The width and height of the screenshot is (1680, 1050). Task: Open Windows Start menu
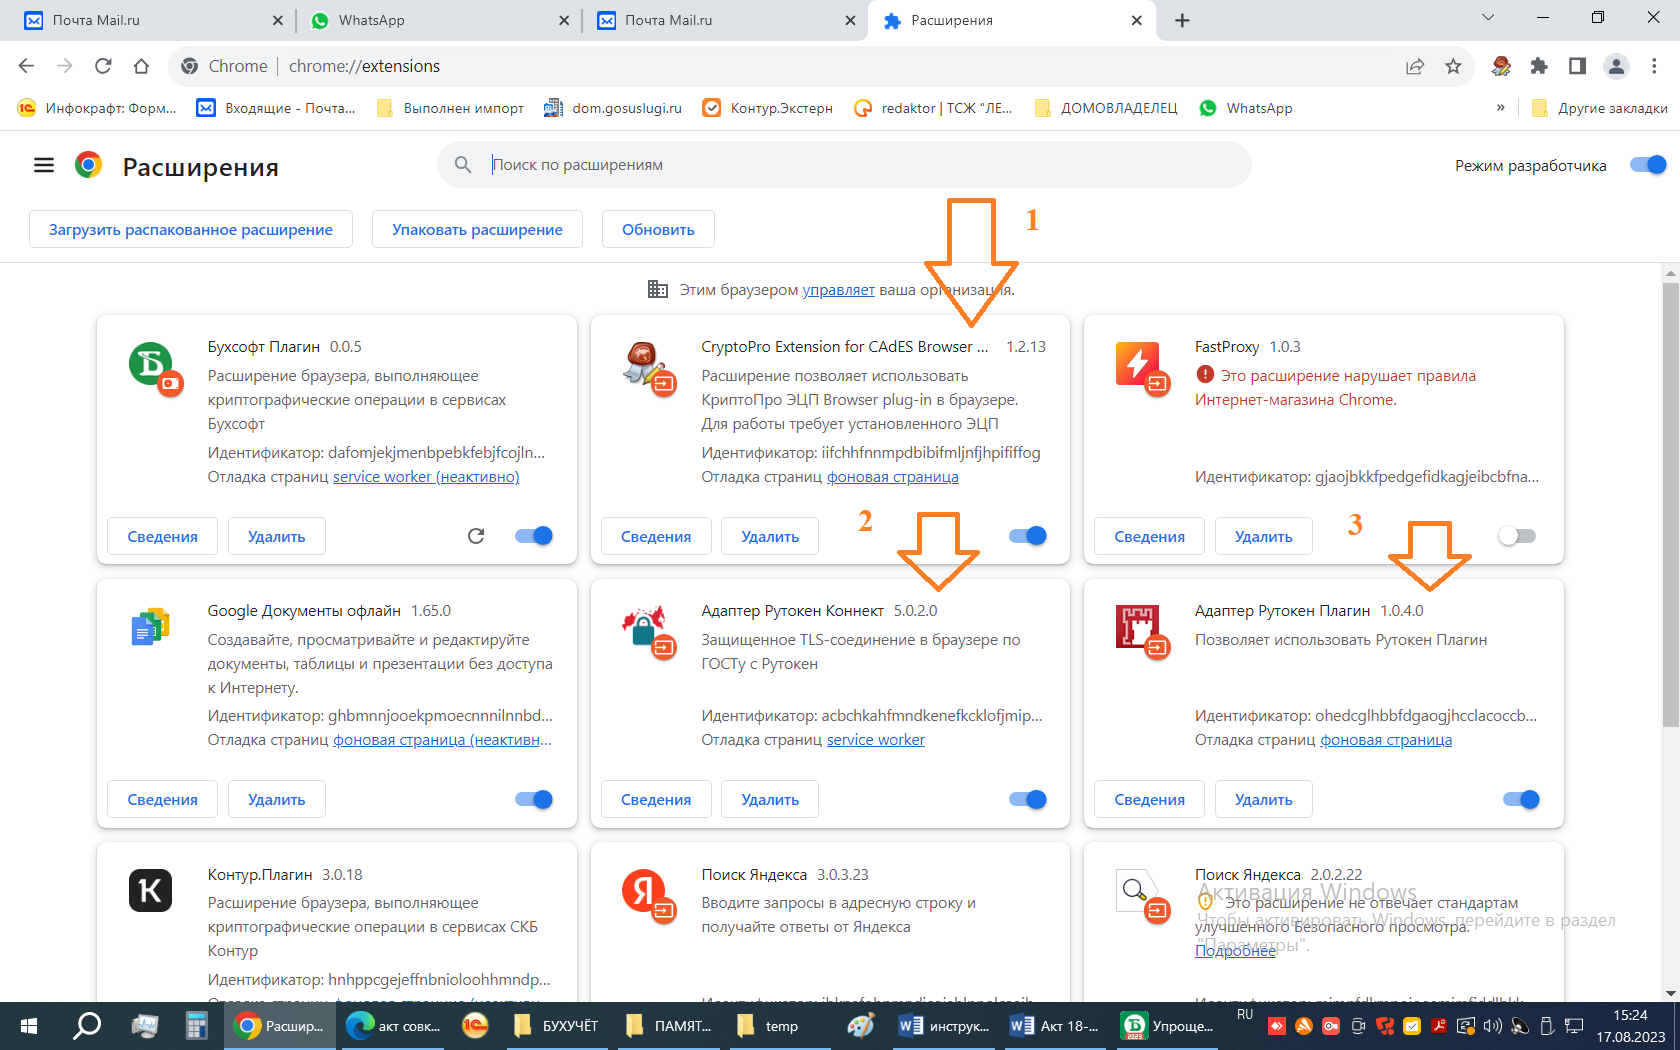29,1026
